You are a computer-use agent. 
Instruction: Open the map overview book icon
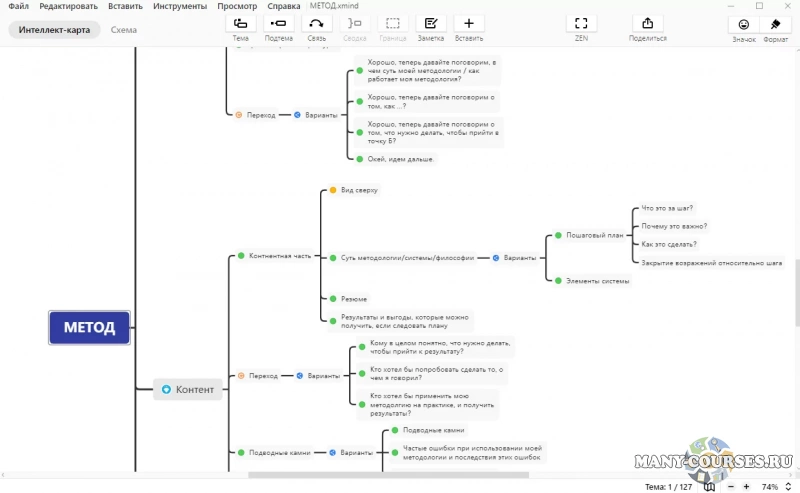click(709, 487)
